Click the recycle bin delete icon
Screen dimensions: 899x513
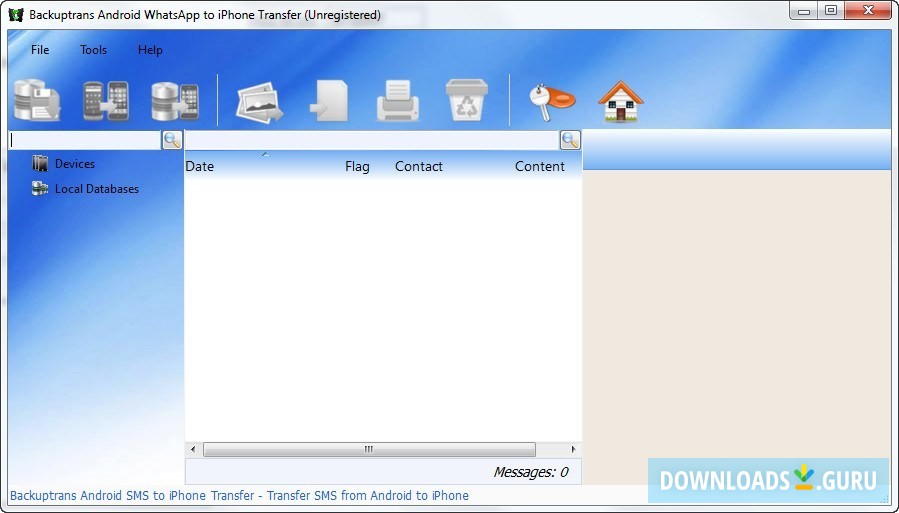pyautogui.click(x=467, y=100)
